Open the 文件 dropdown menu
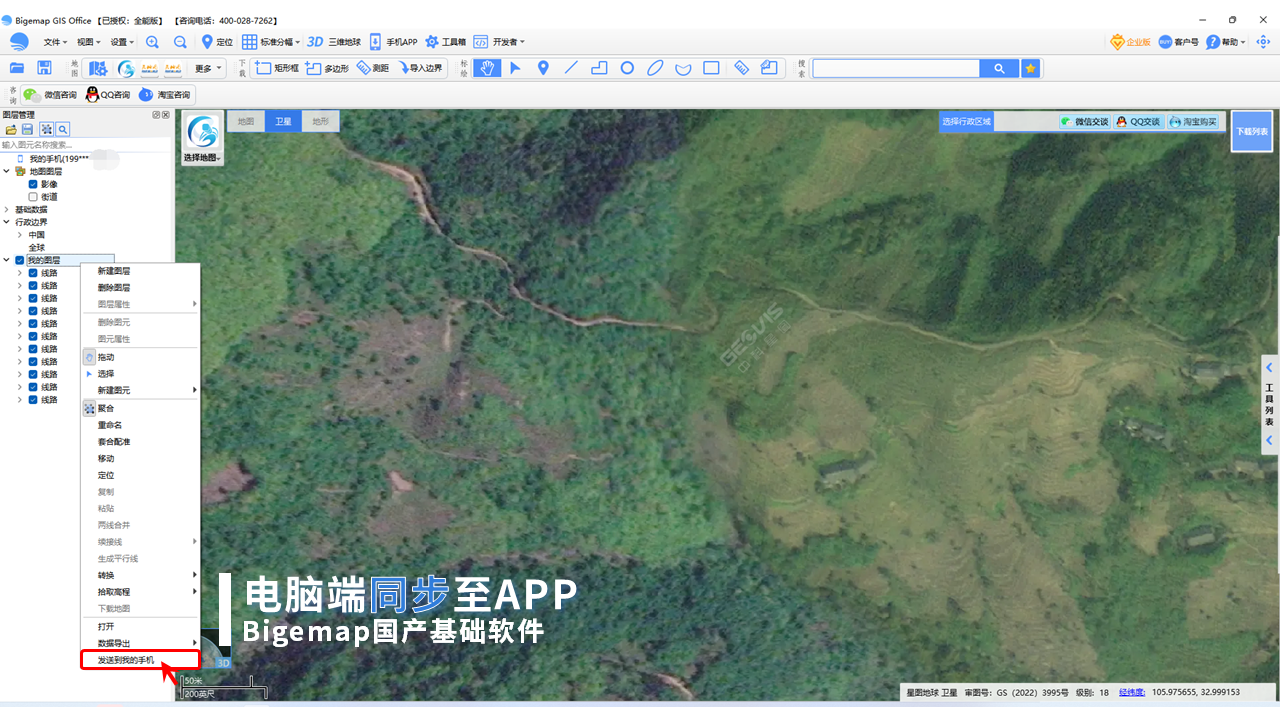 55,42
